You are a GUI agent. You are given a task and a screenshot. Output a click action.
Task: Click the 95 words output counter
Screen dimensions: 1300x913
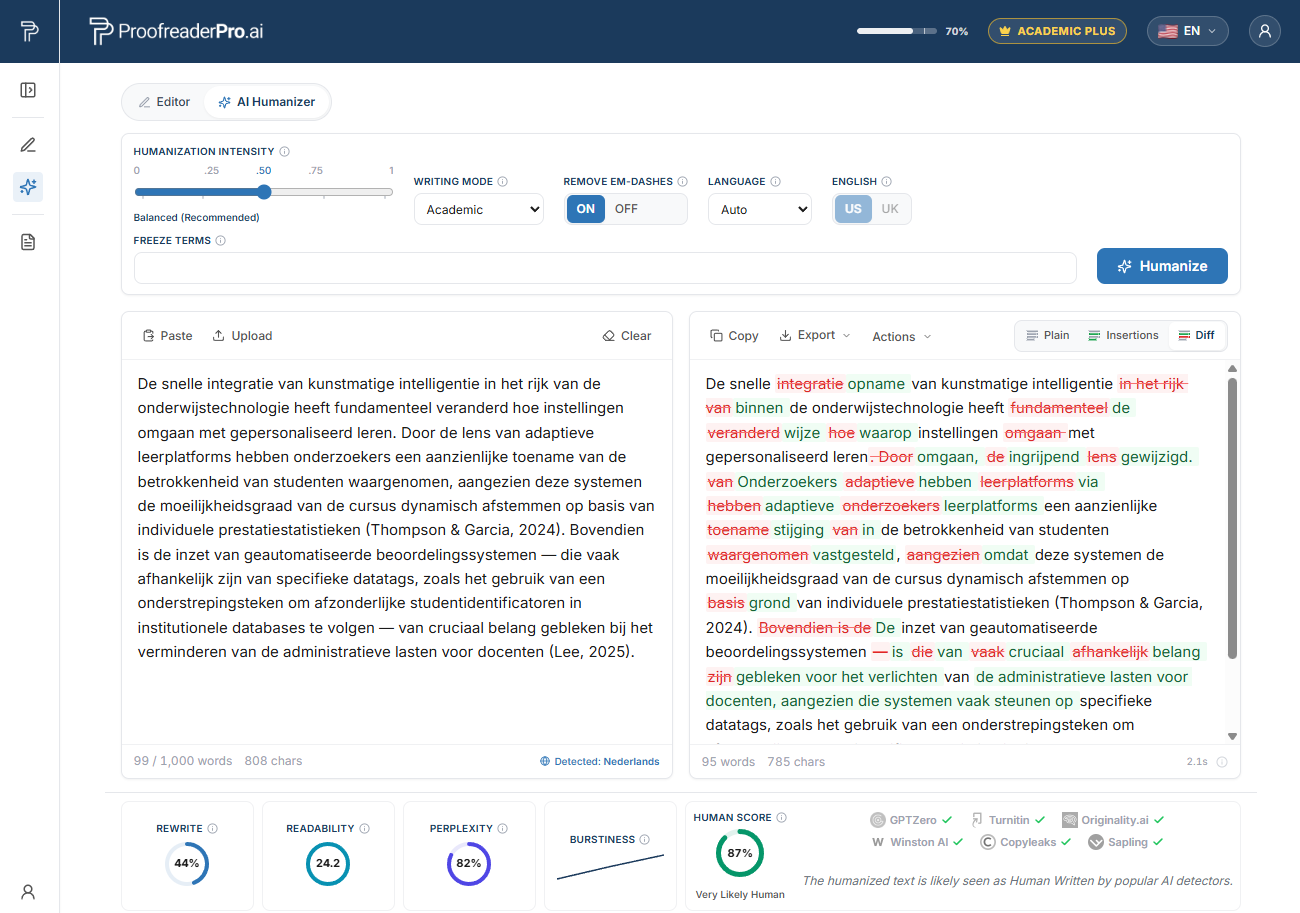pos(729,762)
